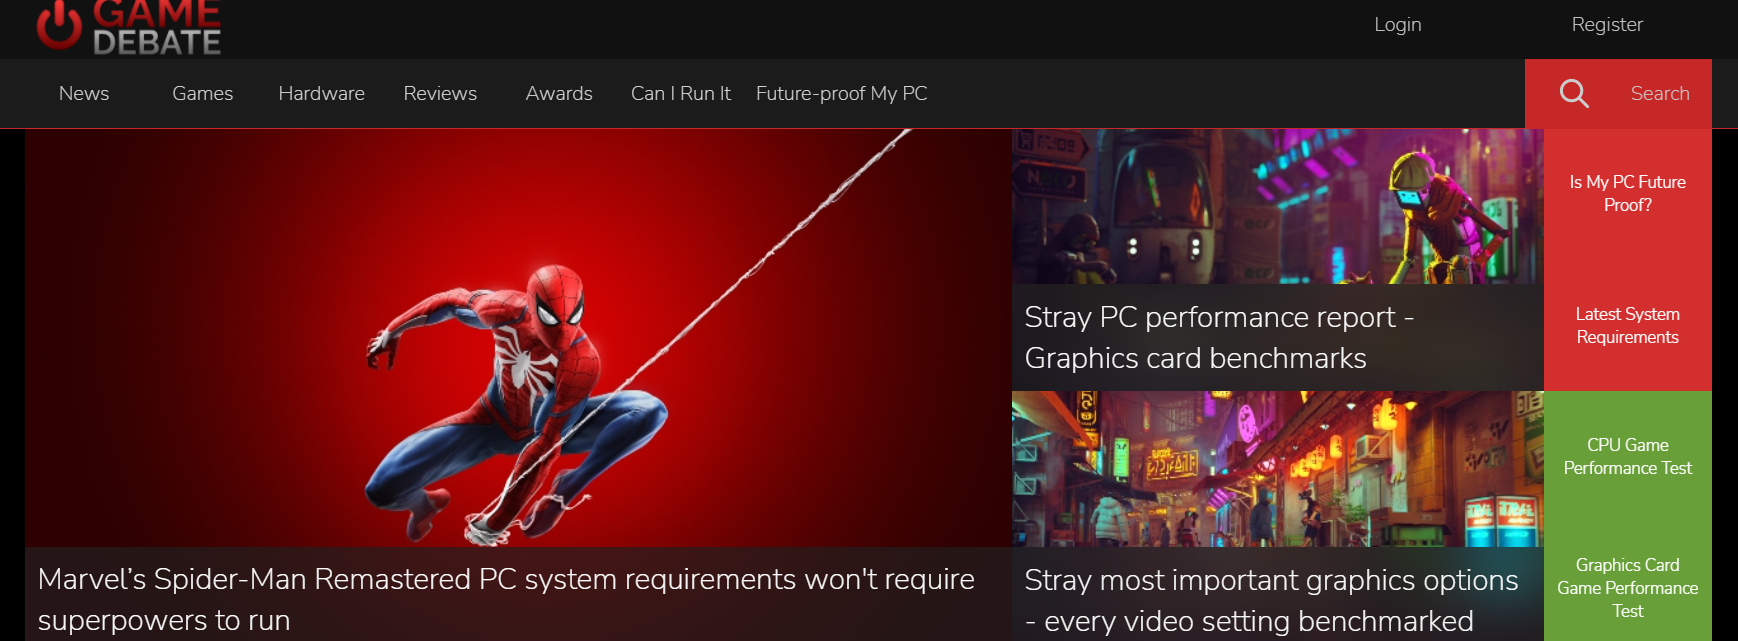1738x641 pixels.
Task: Open Stray neon city street thumbnail
Action: tap(1278, 469)
